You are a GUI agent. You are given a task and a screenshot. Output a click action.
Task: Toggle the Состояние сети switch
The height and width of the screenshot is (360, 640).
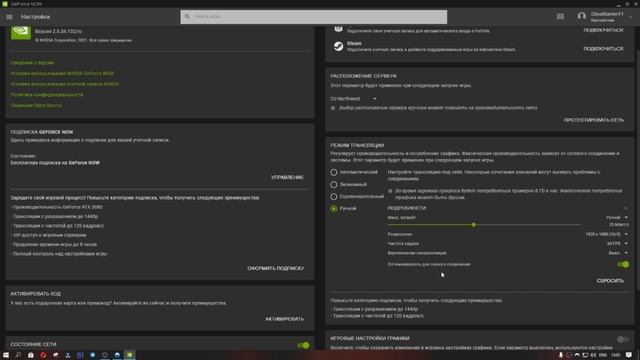(303, 345)
